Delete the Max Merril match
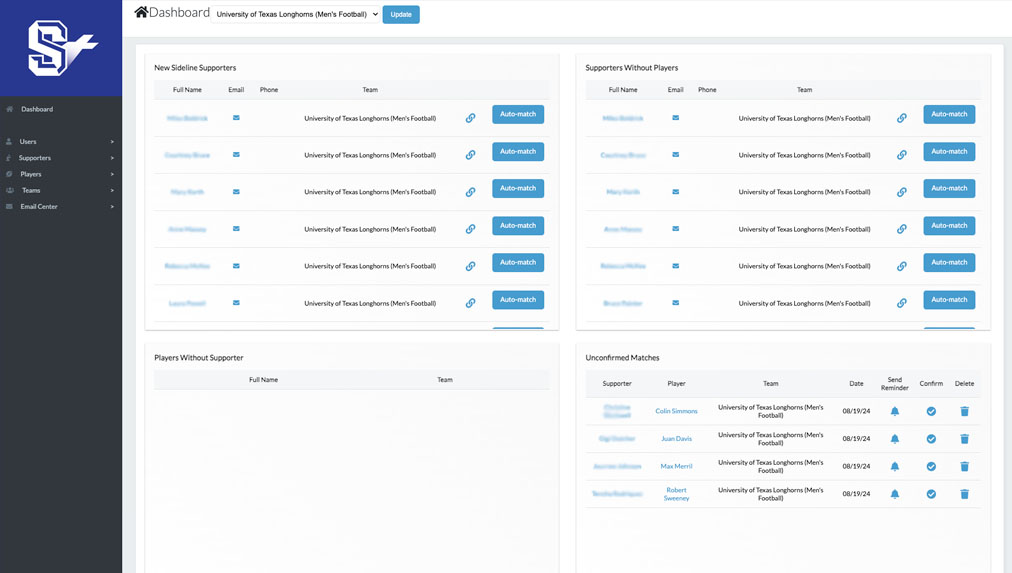This screenshot has width=1012, height=573. 964,466
